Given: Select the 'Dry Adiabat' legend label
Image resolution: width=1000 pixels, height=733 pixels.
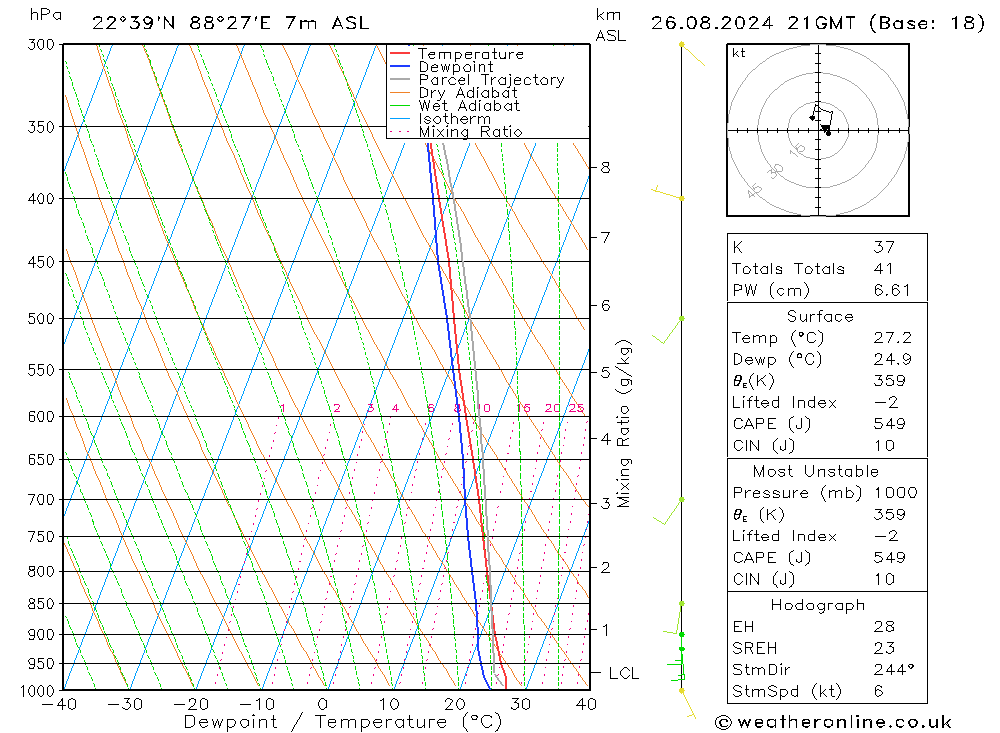Looking at the screenshot, I should coord(468,93).
